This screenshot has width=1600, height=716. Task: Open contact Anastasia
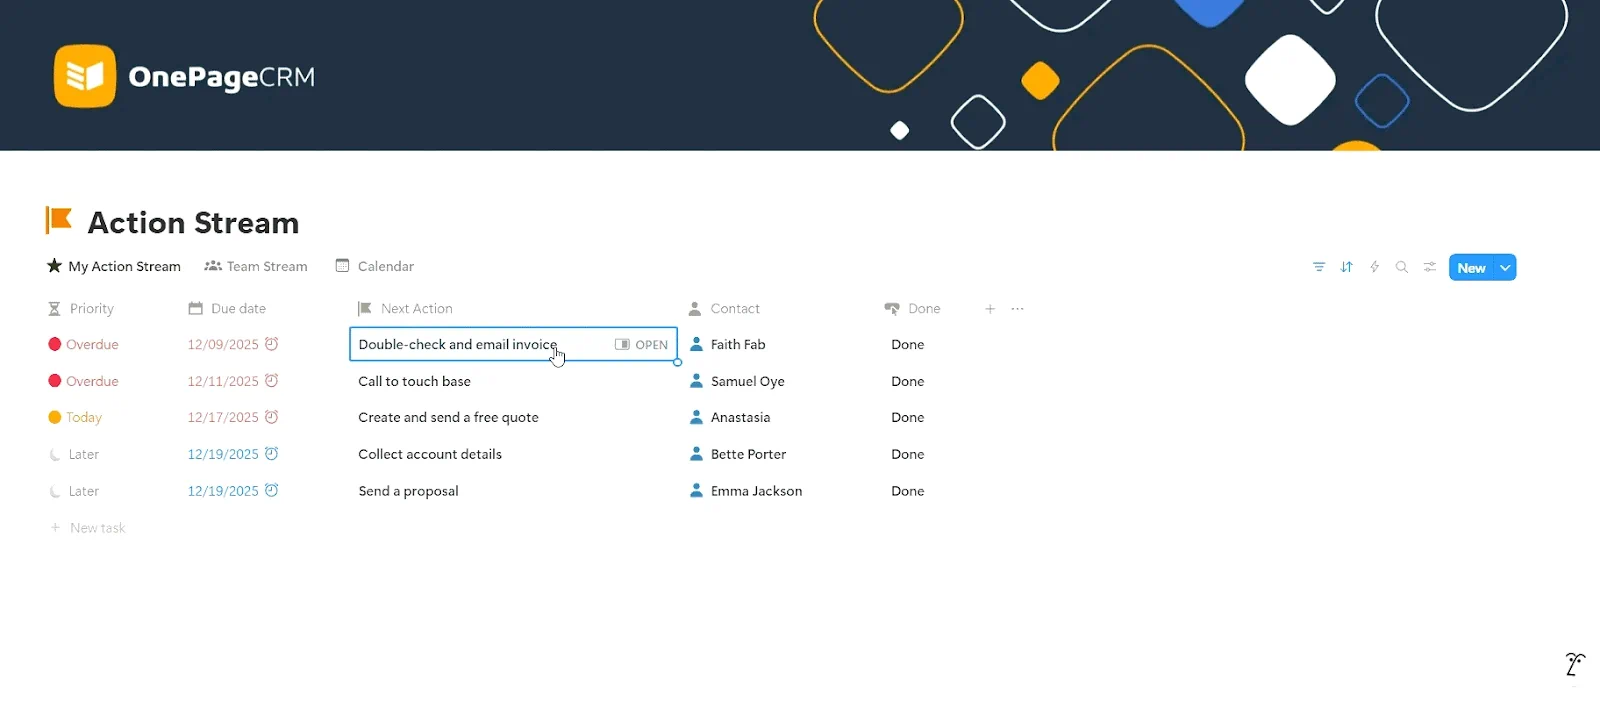coord(740,417)
